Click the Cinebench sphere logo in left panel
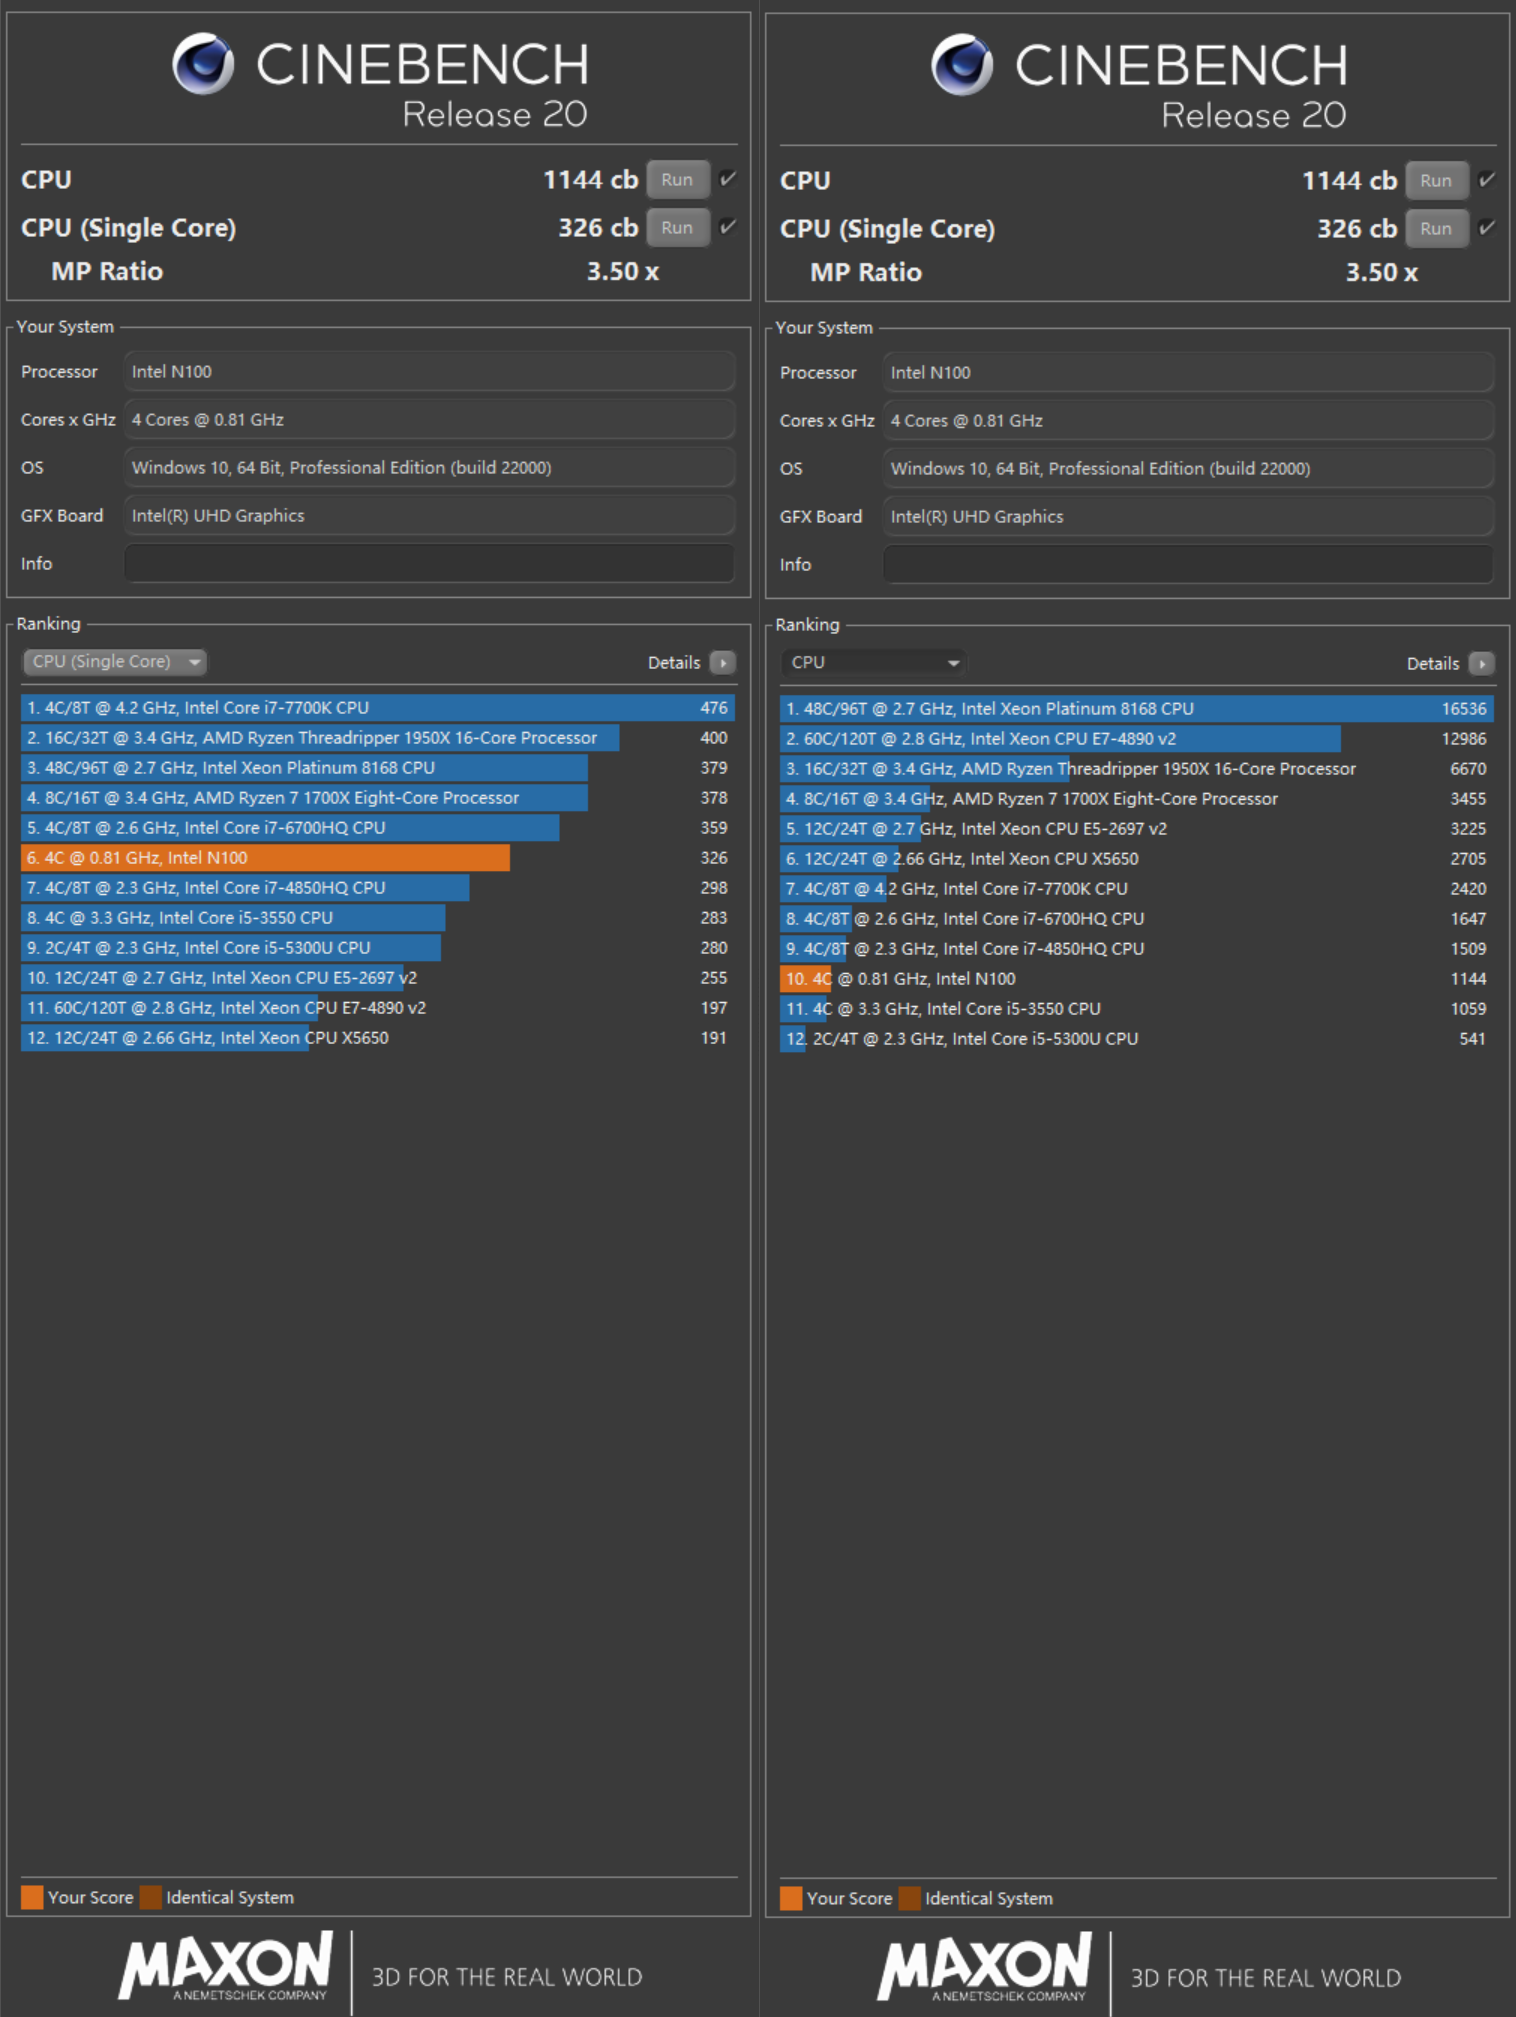 point(203,64)
